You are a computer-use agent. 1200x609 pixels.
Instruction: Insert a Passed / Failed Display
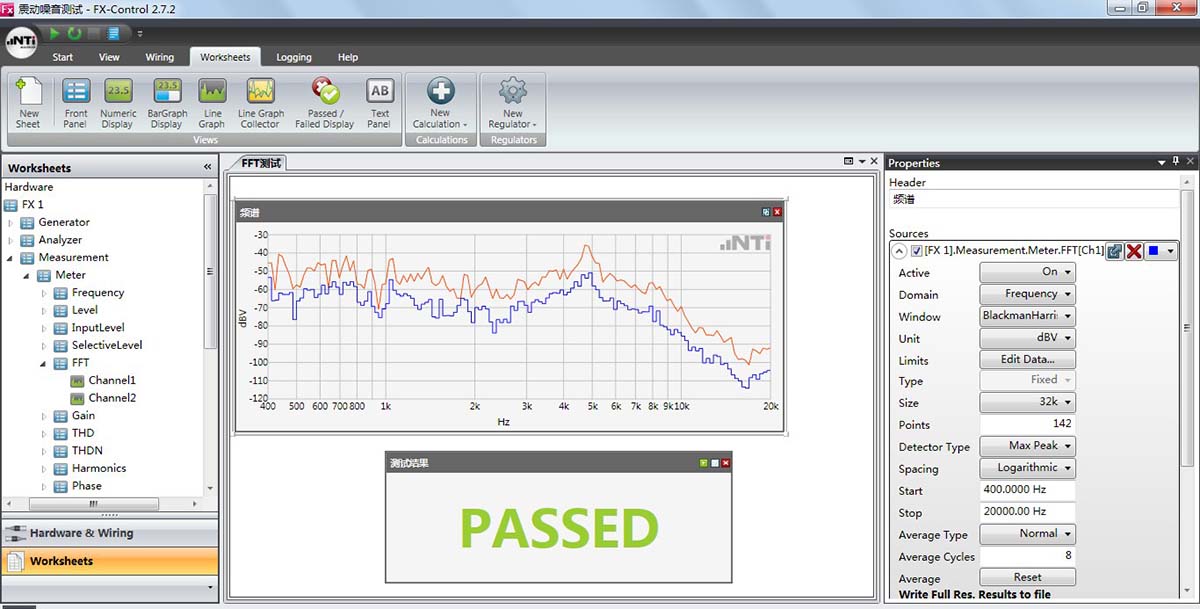(x=324, y=103)
